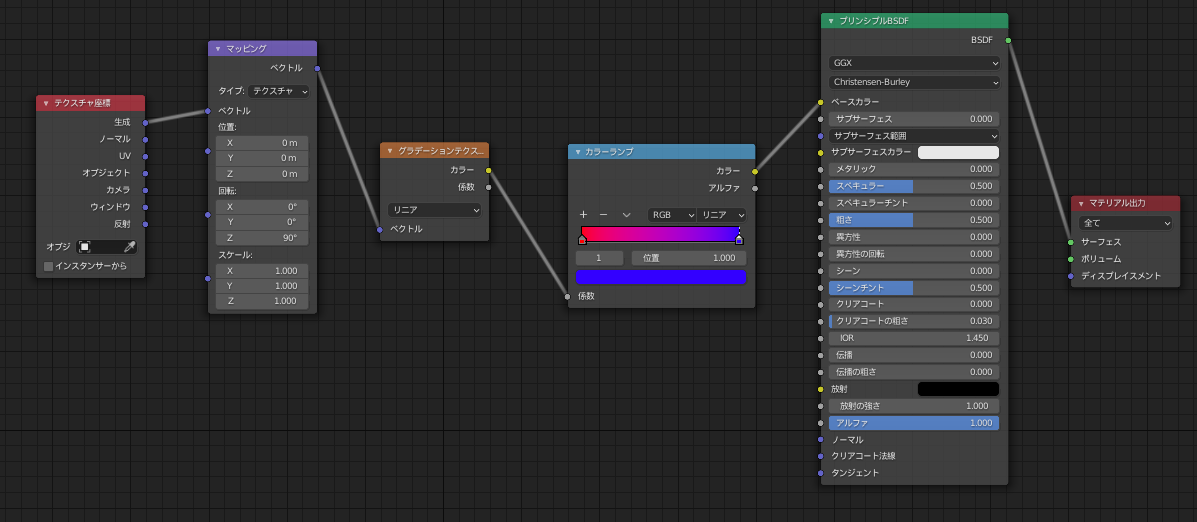Remove color stop with minus icon
This screenshot has width=1197, height=522.
coord(603,215)
